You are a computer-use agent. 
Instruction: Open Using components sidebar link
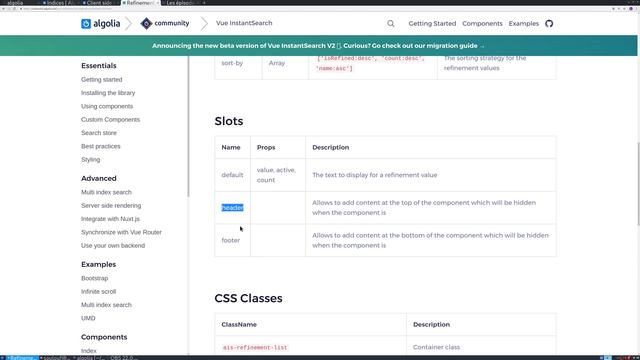point(107,106)
